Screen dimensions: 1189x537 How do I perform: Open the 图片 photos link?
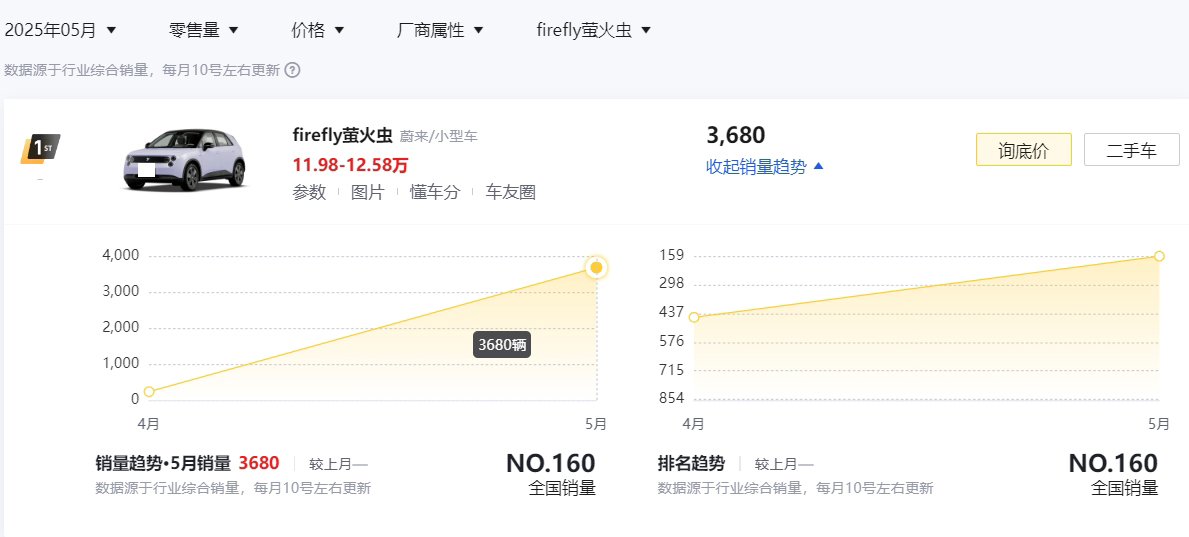(368, 193)
